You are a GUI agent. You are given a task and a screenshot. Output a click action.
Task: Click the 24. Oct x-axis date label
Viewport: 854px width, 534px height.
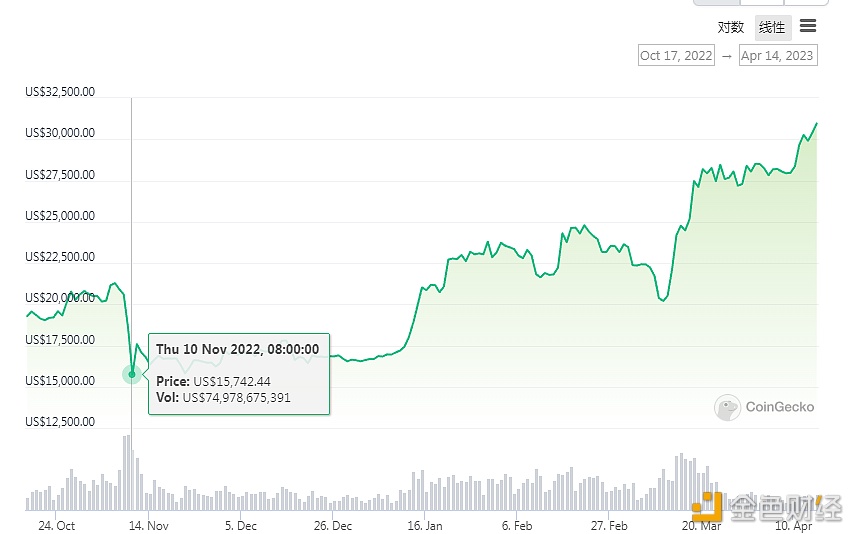57,525
